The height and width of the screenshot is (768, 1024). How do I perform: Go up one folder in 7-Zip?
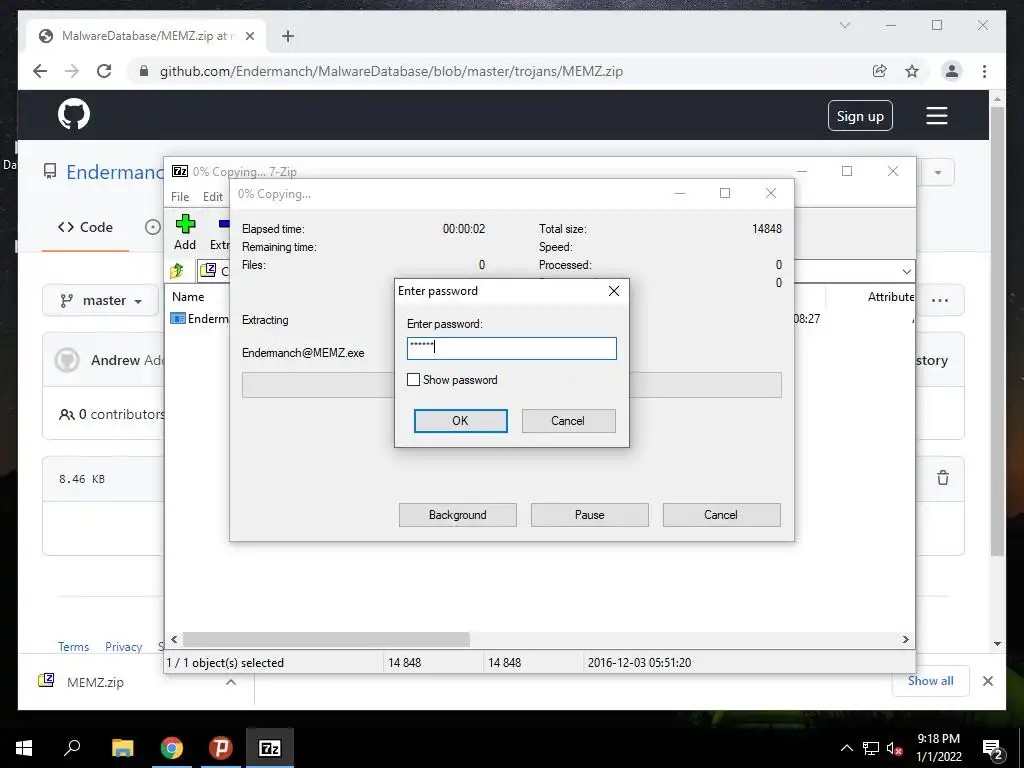click(x=177, y=270)
